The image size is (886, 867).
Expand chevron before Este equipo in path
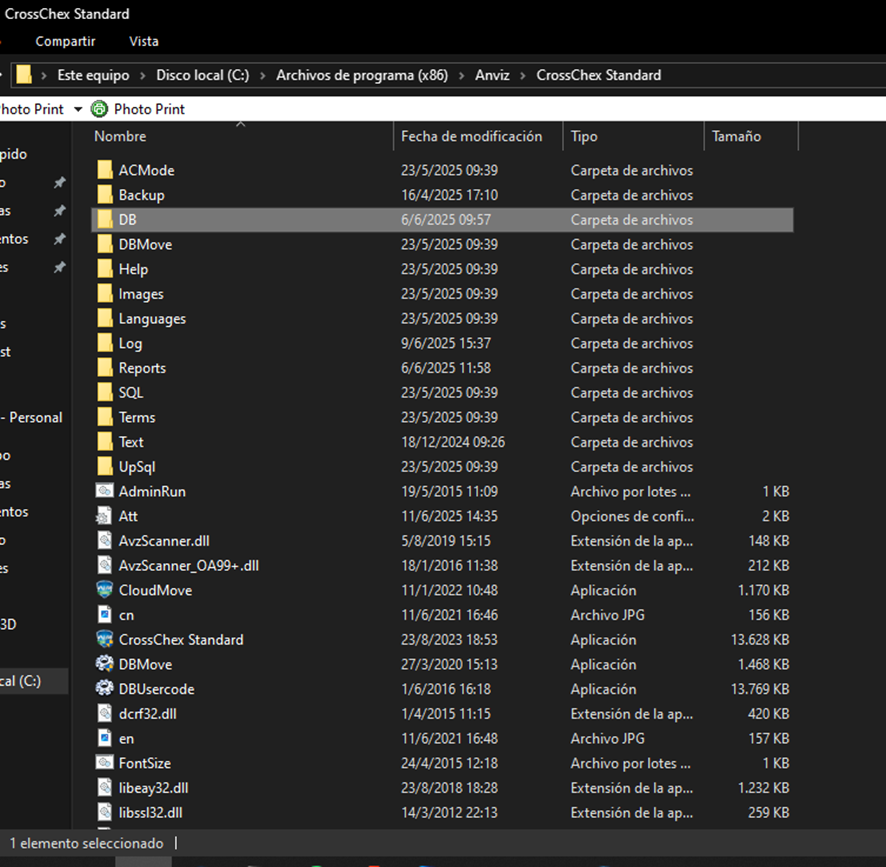44,75
